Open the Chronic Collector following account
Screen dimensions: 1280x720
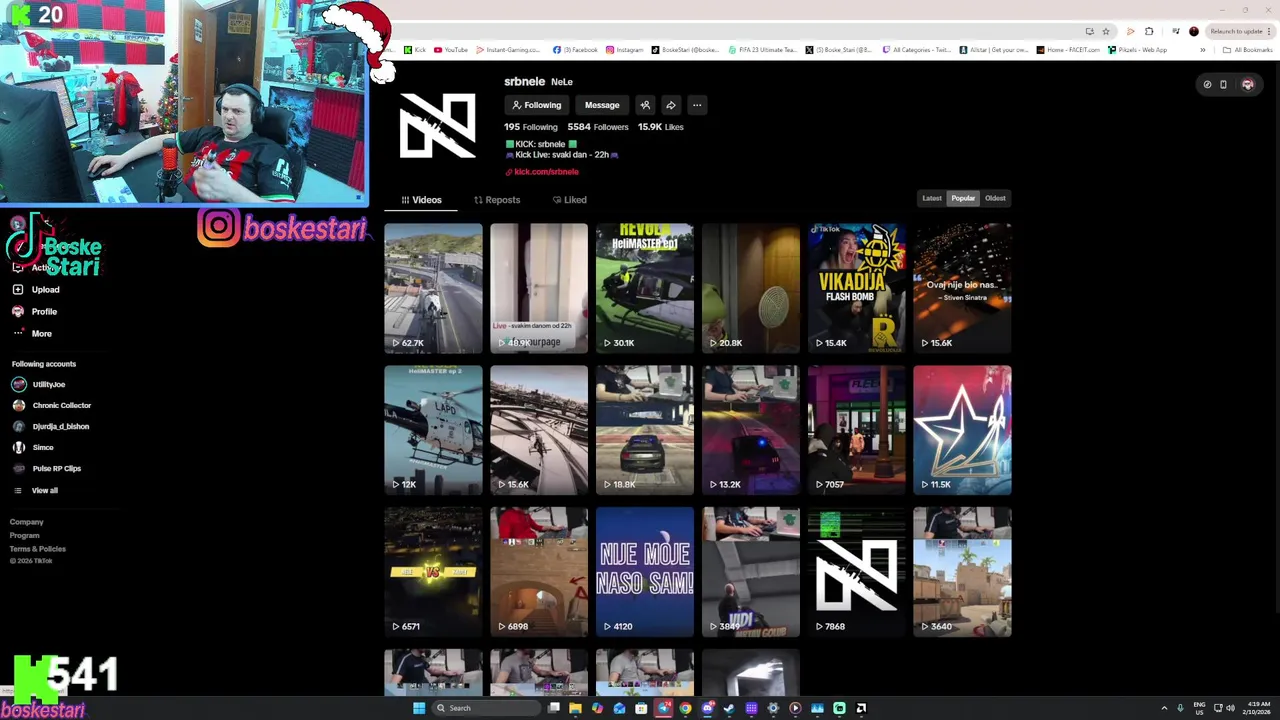click(52, 406)
